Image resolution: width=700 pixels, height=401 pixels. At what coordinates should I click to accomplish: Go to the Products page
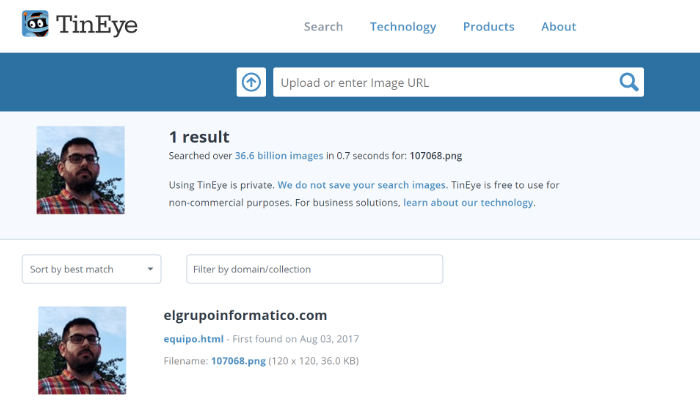pyautogui.click(x=488, y=27)
